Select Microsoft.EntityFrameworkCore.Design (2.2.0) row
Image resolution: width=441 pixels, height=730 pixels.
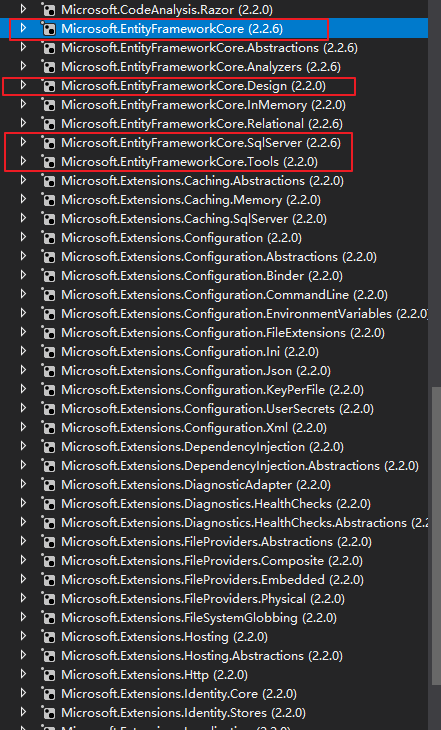[214, 86]
